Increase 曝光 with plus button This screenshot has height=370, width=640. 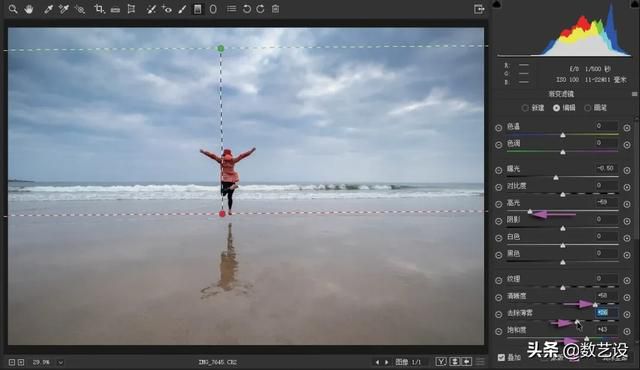point(627,170)
